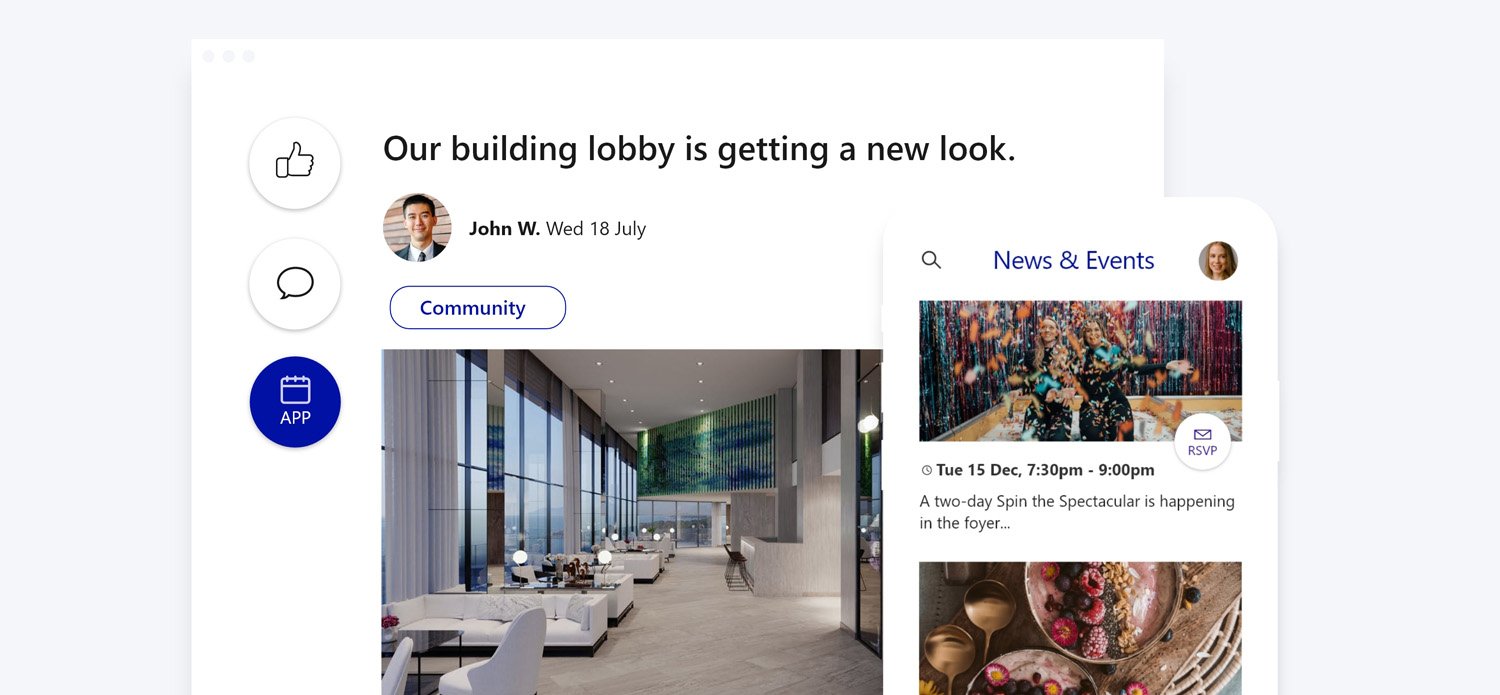
Task: Click the RSVP envelope button
Action: 1202,442
